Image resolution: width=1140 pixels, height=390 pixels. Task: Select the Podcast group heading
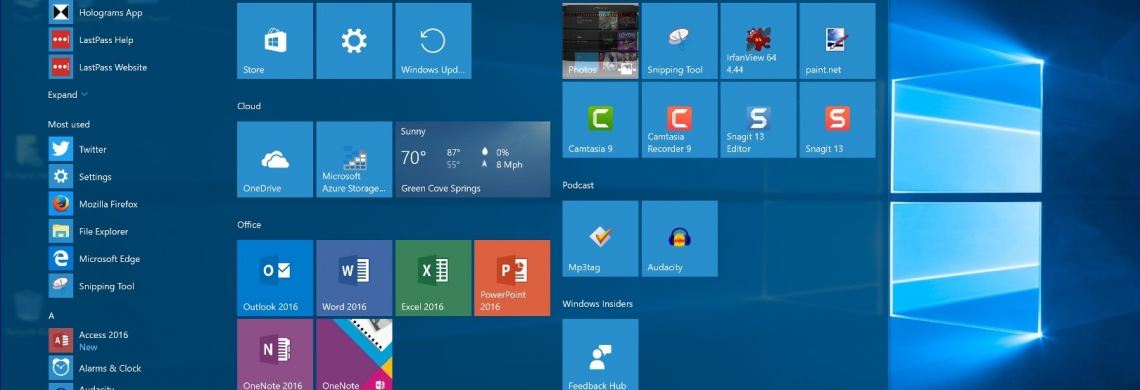coord(578,186)
